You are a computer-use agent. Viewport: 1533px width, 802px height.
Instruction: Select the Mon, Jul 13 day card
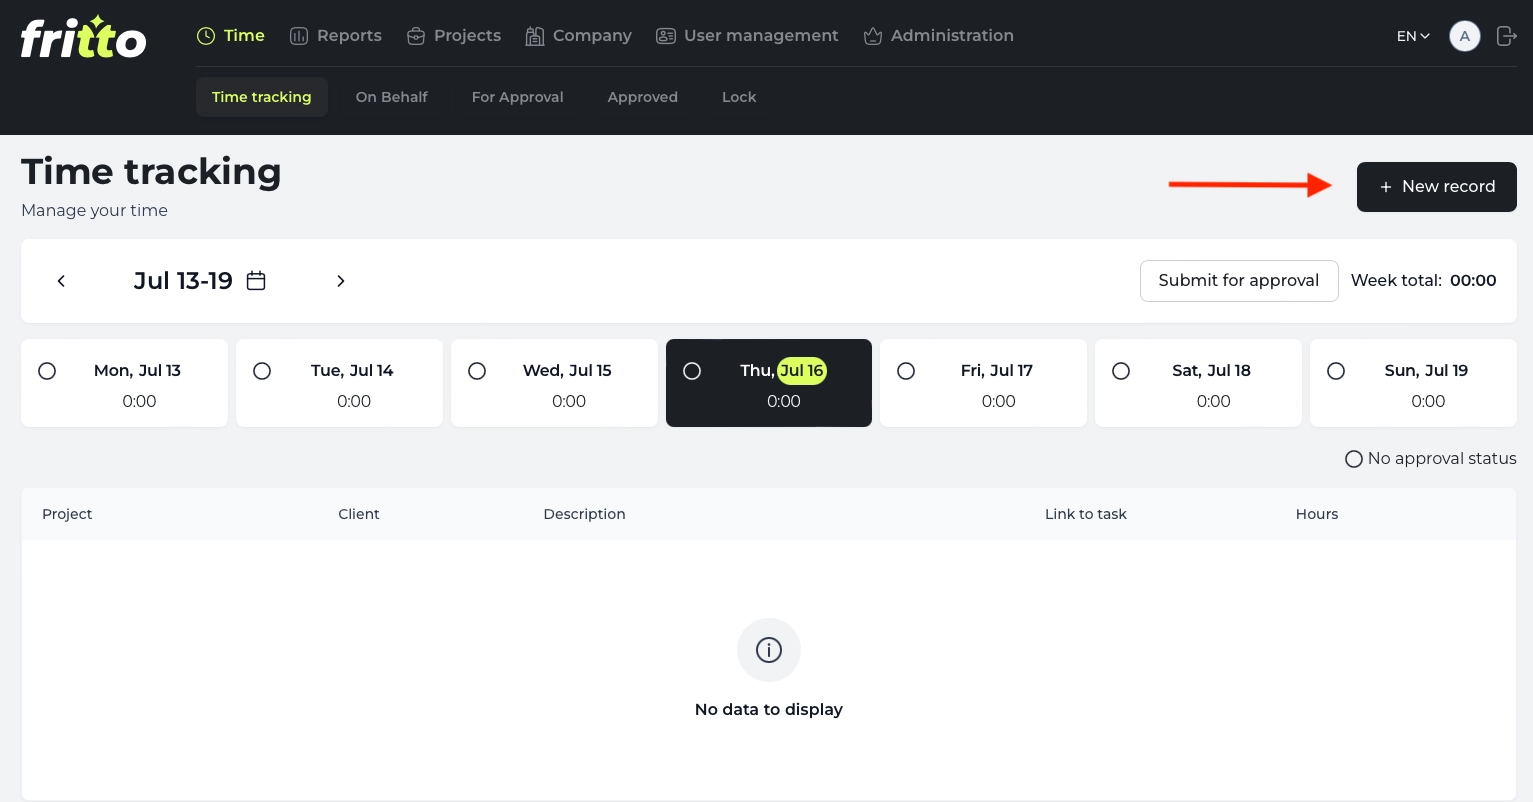point(125,383)
